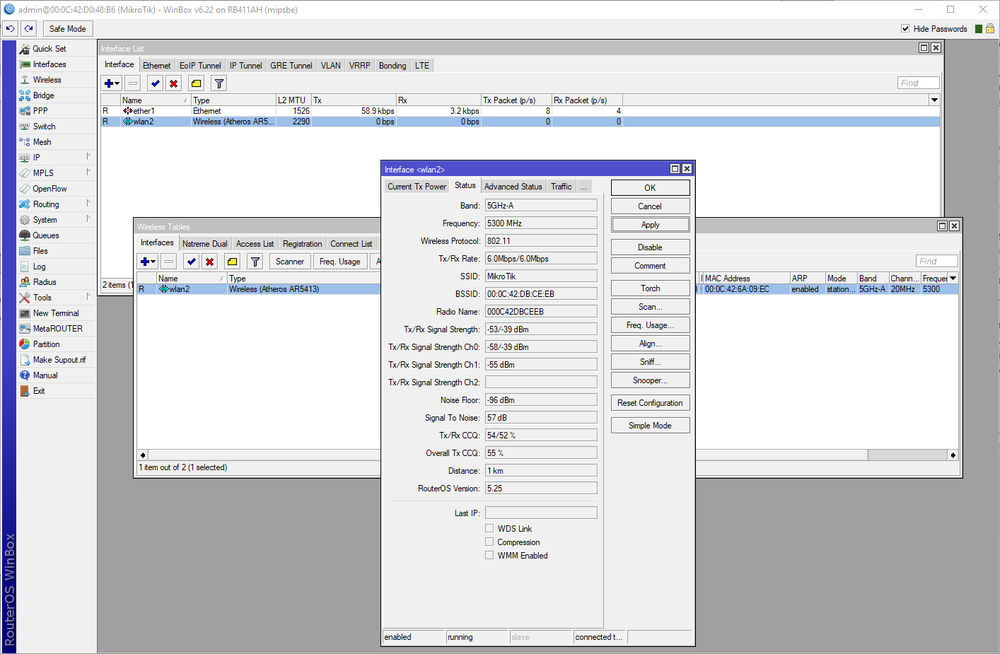1000x654 pixels.
Task: Open Partition in the sidebar
Action: (46, 344)
